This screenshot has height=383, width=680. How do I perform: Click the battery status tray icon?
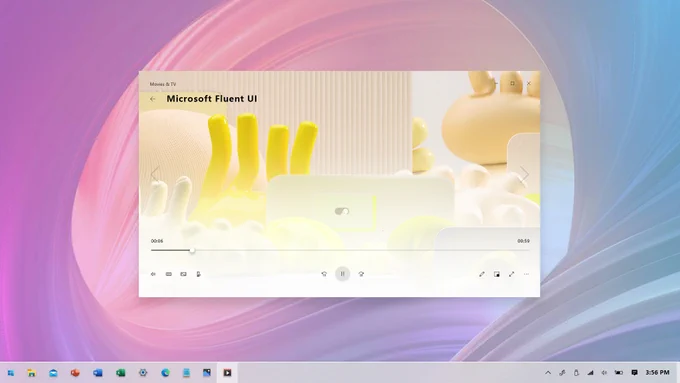pyautogui.click(x=619, y=373)
